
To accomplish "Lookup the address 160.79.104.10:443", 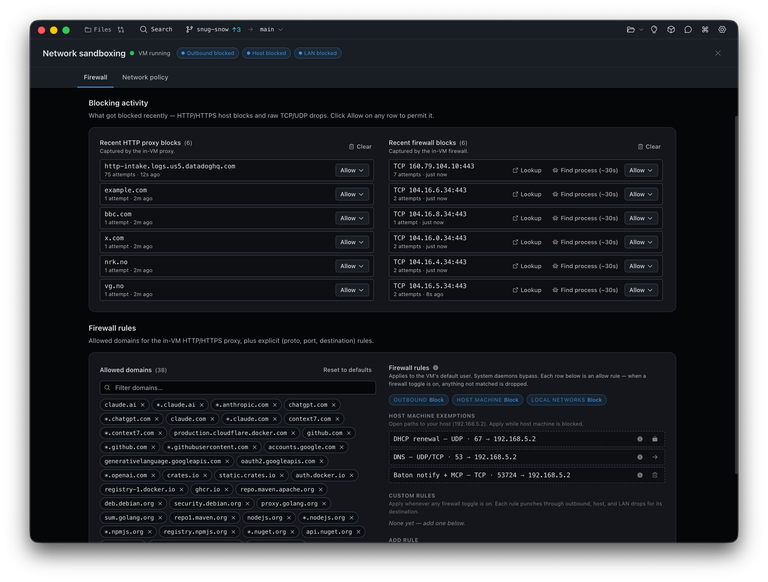I will [x=527, y=170].
